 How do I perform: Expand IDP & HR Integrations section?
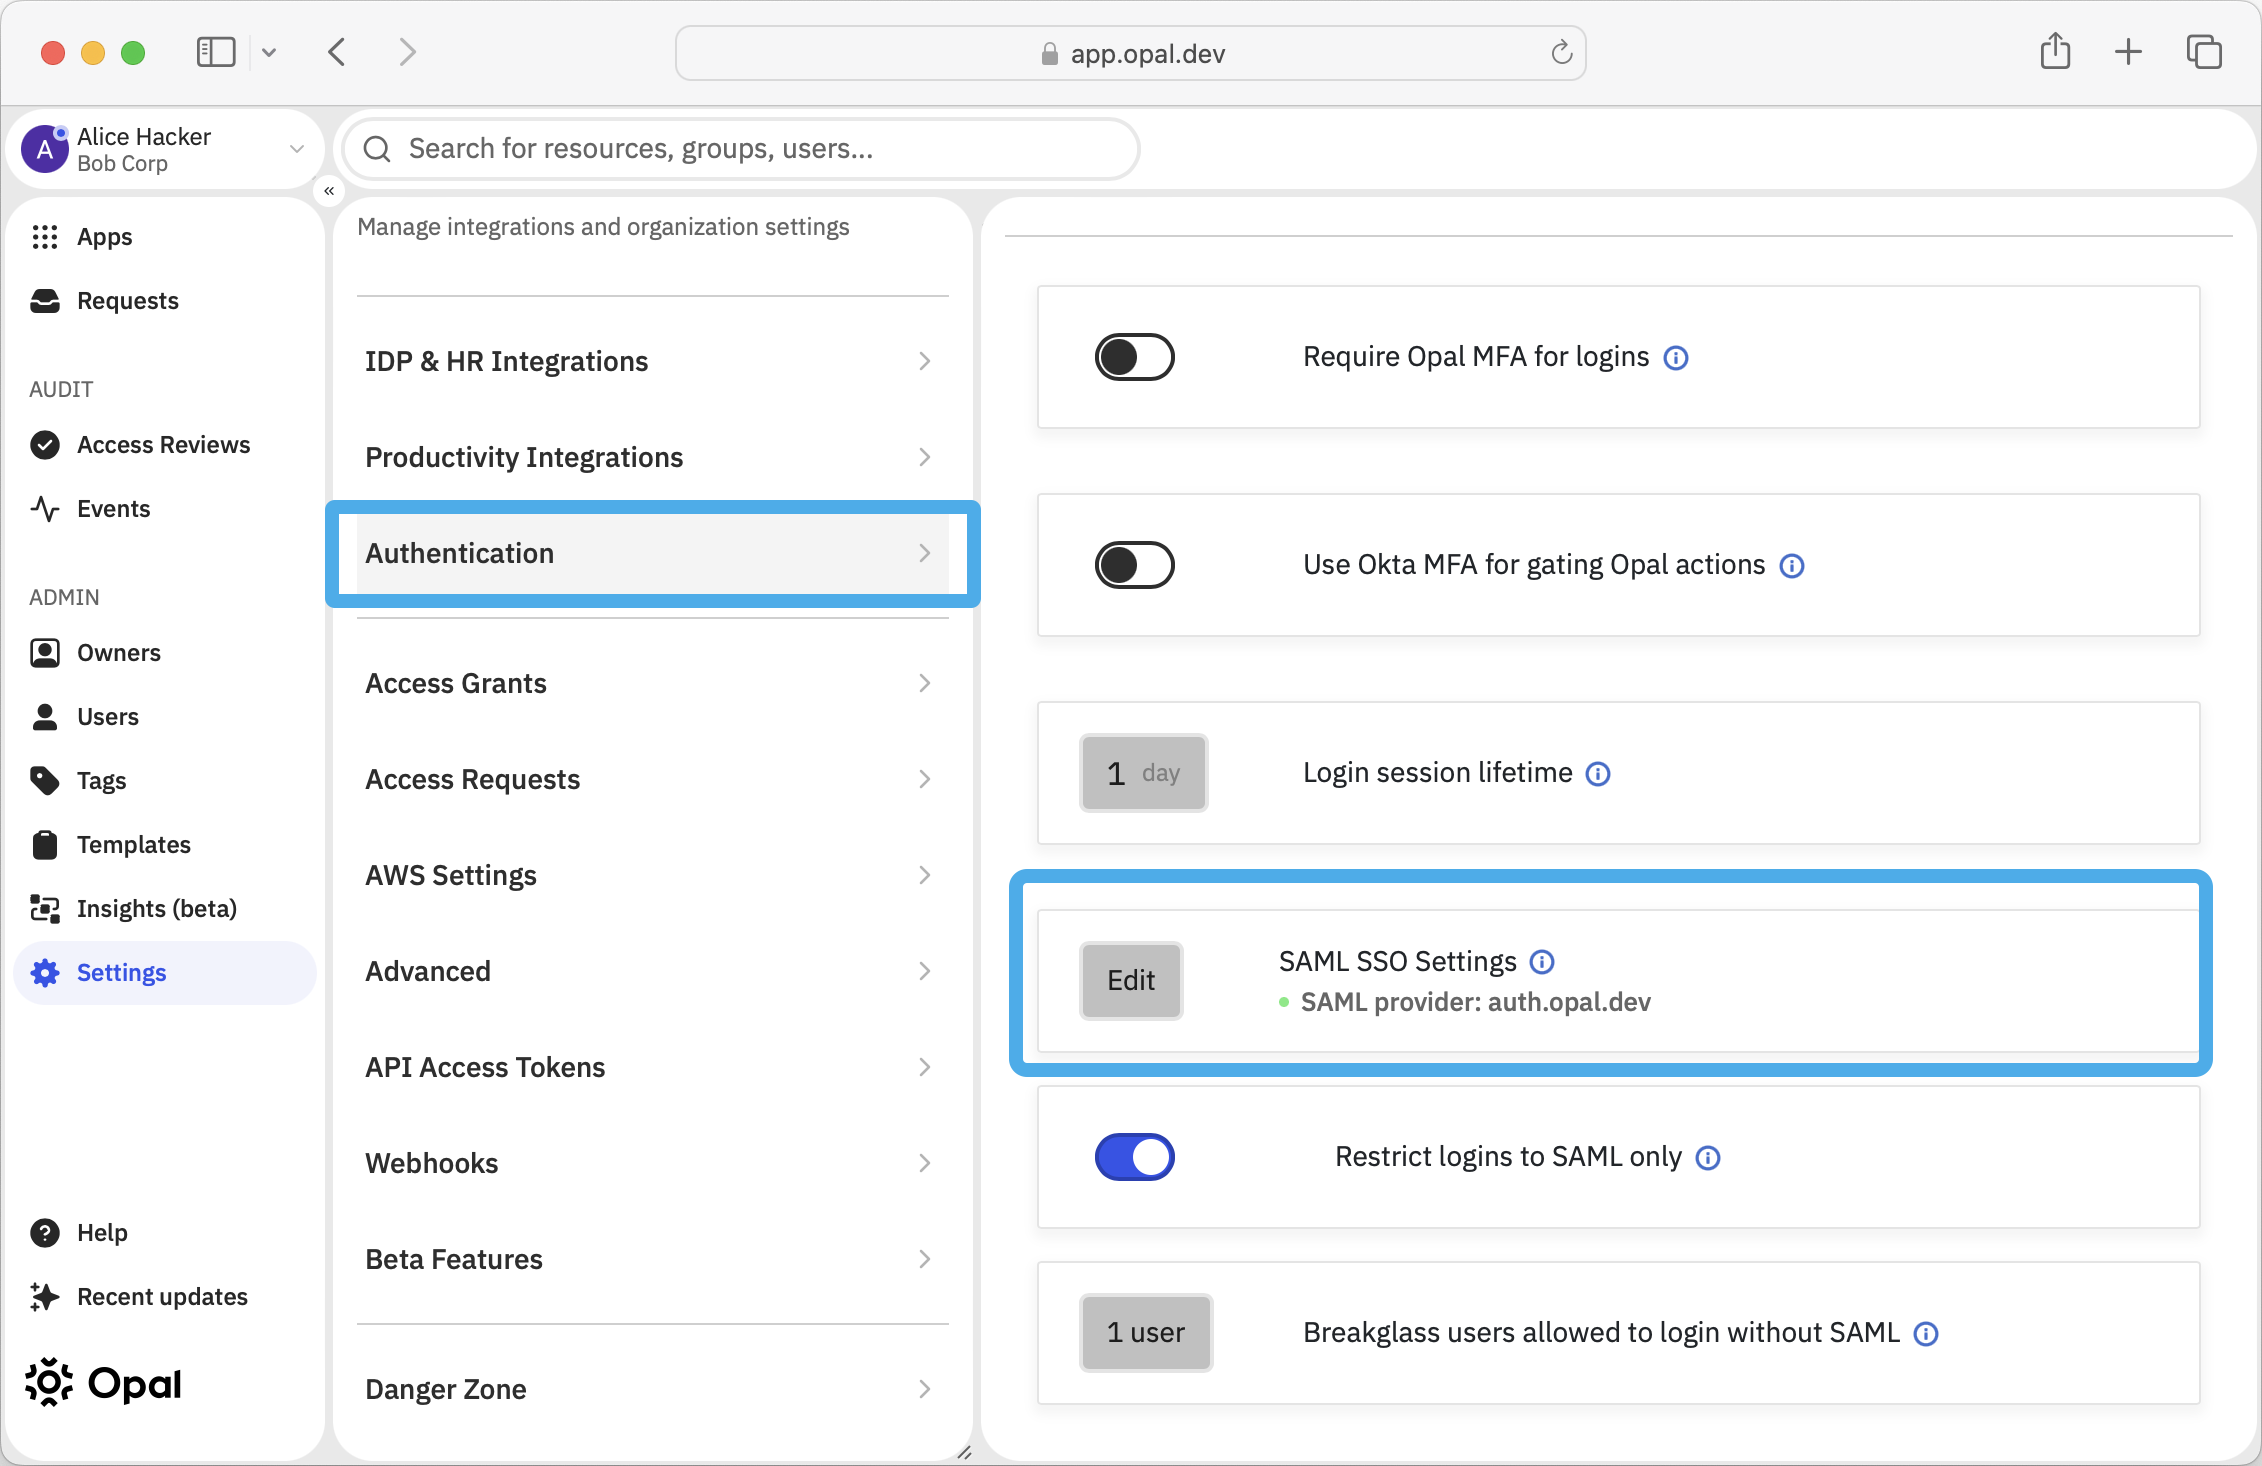pos(652,361)
